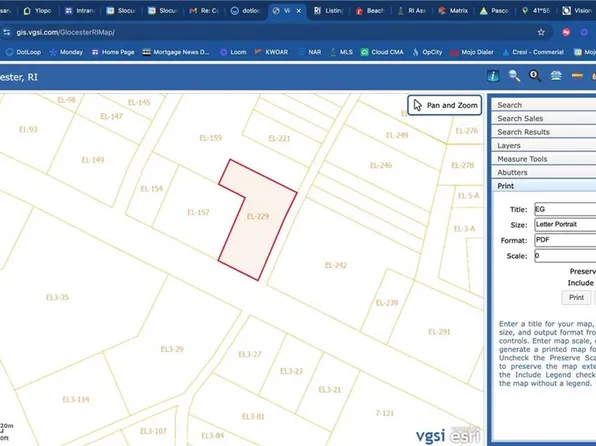The image size is (596, 446).
Task: Switch to the Matrix browser tab
Action: [453, 11]
